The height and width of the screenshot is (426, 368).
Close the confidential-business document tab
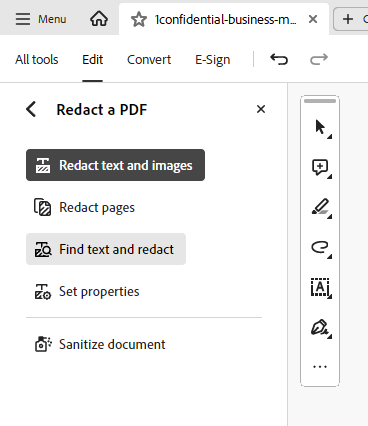click(313, 19)
